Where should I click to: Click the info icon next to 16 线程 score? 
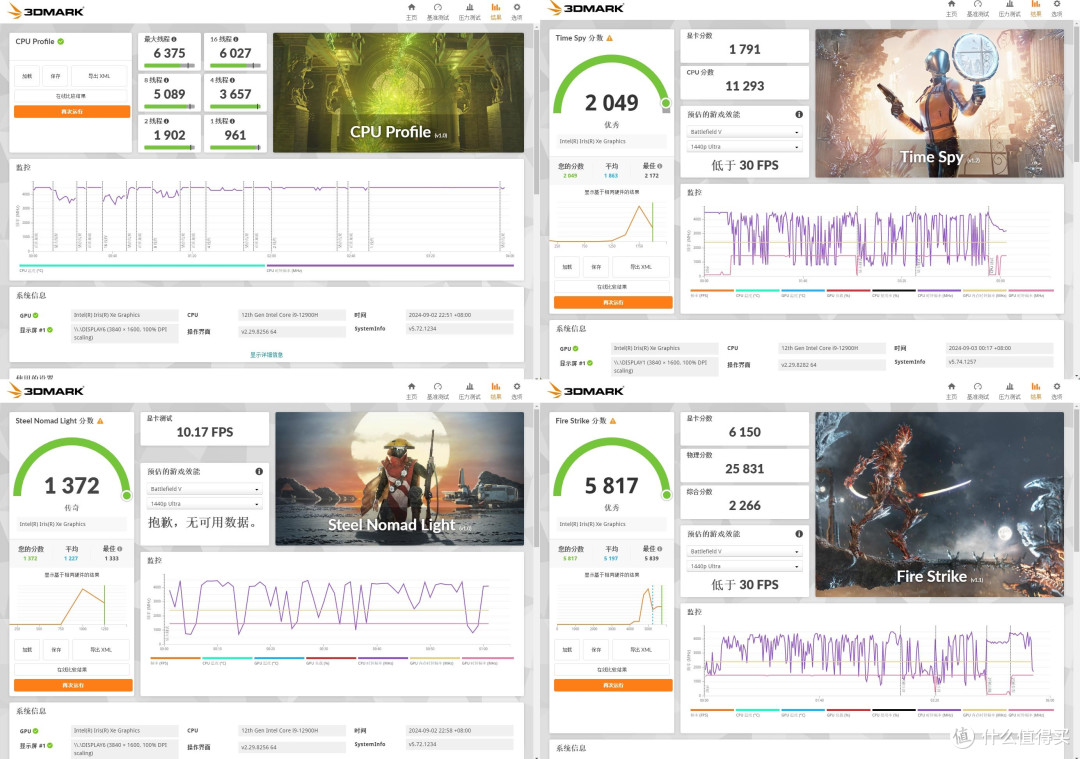click(236, 39)
